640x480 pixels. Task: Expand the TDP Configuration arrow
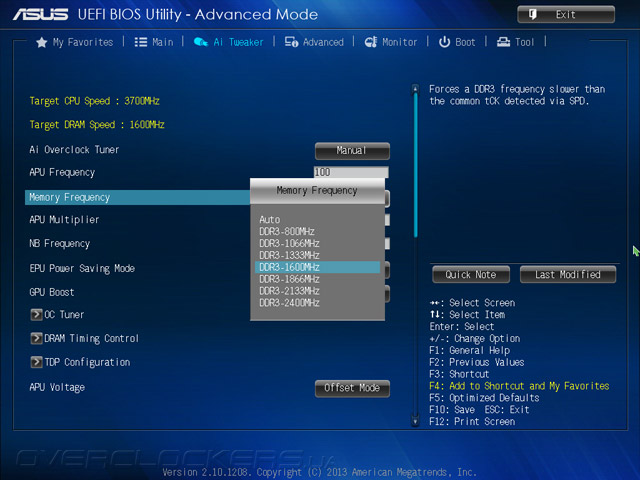coord(36,362)
